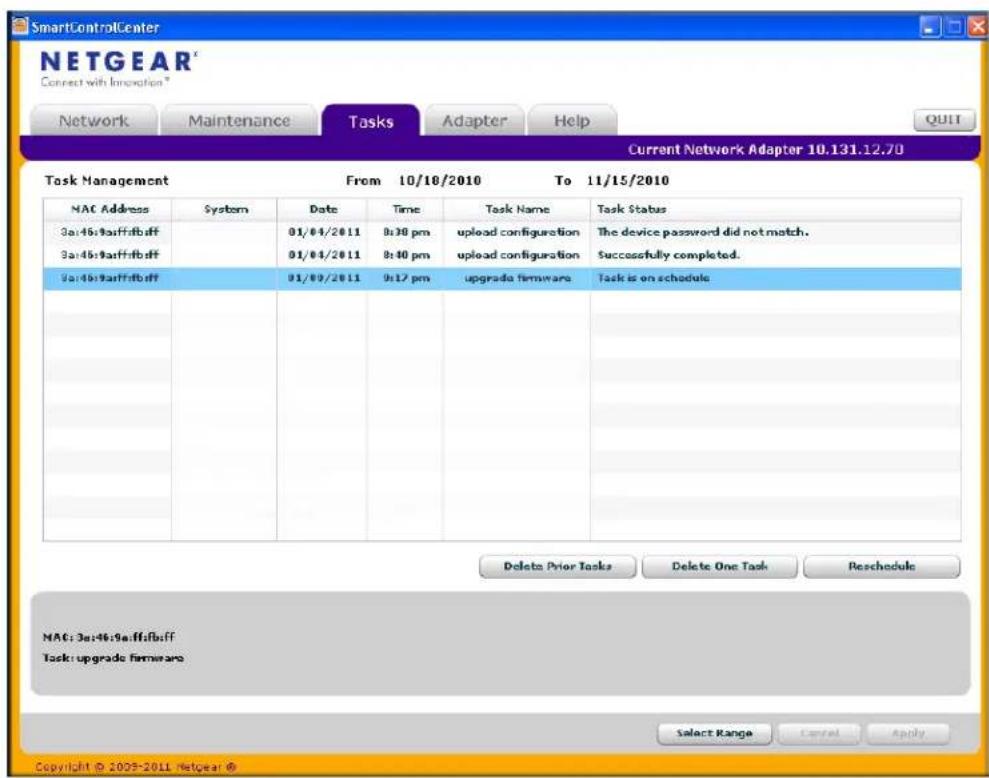Image resolution: width=989 pixels, height=778 pixels.
Task: Select the Task is on schedule row
Action: click(x=502, y=278)
